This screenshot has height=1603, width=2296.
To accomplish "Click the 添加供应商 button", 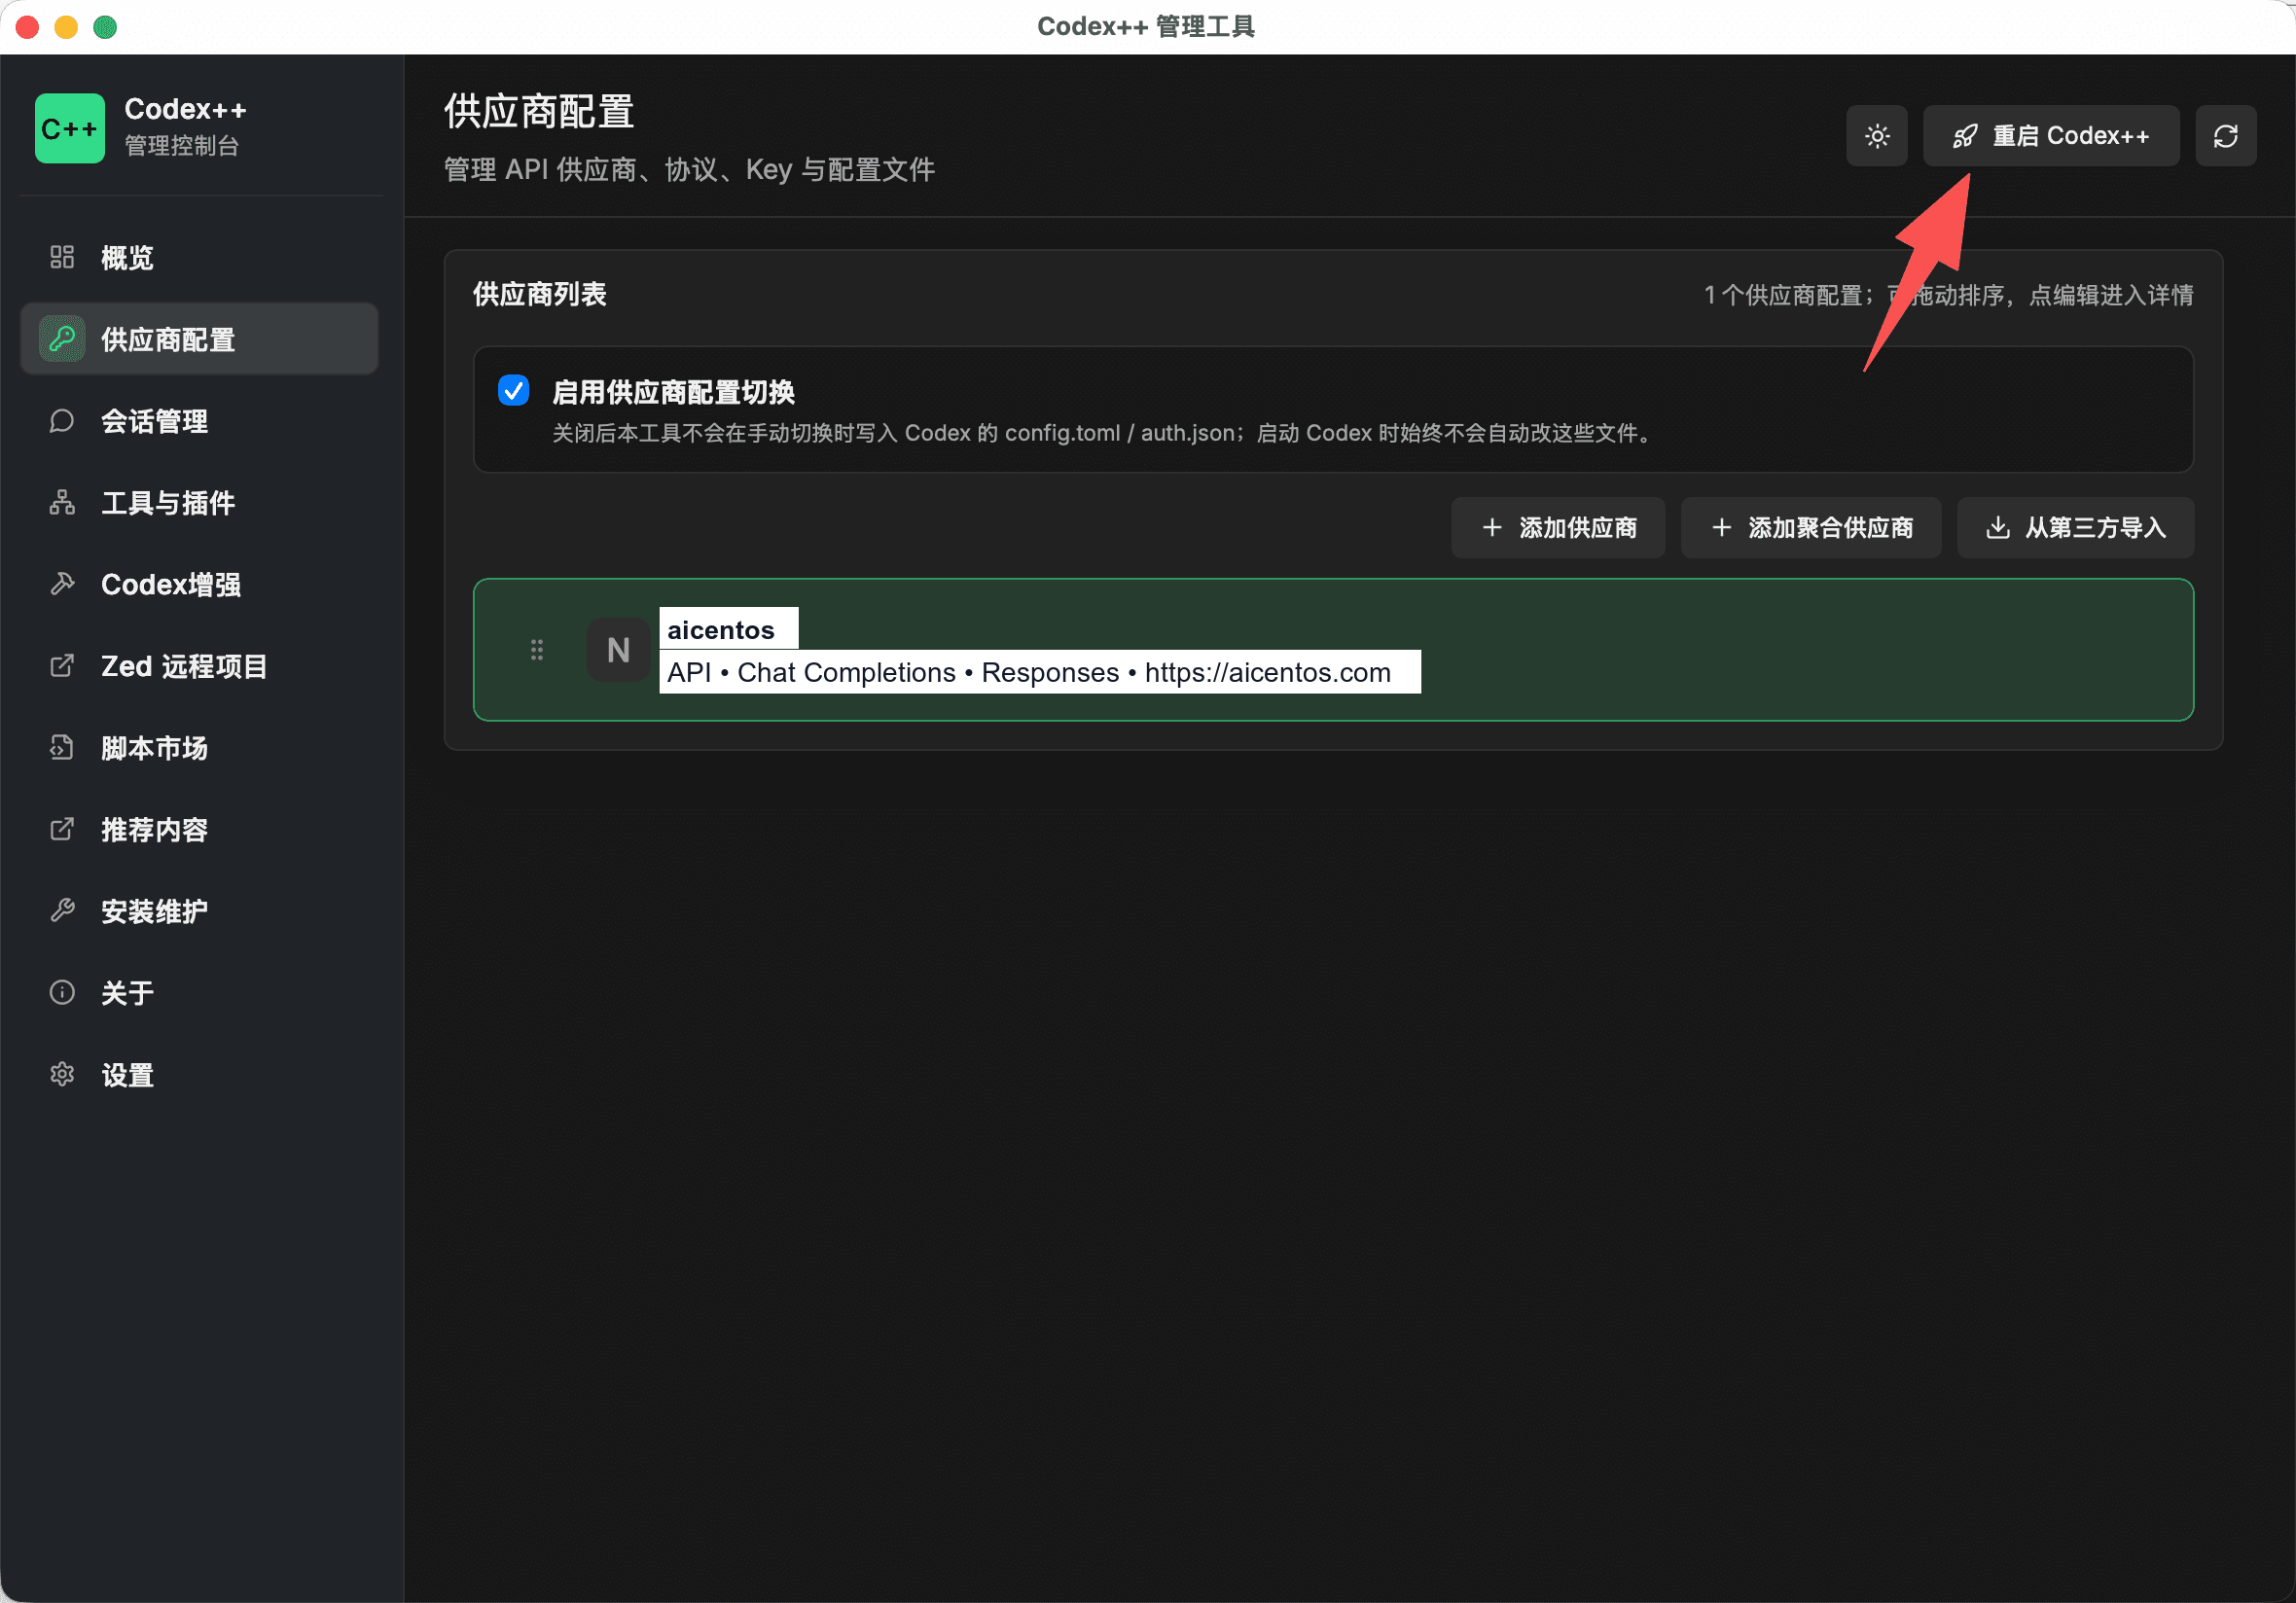I will [x=1558, y=527].
